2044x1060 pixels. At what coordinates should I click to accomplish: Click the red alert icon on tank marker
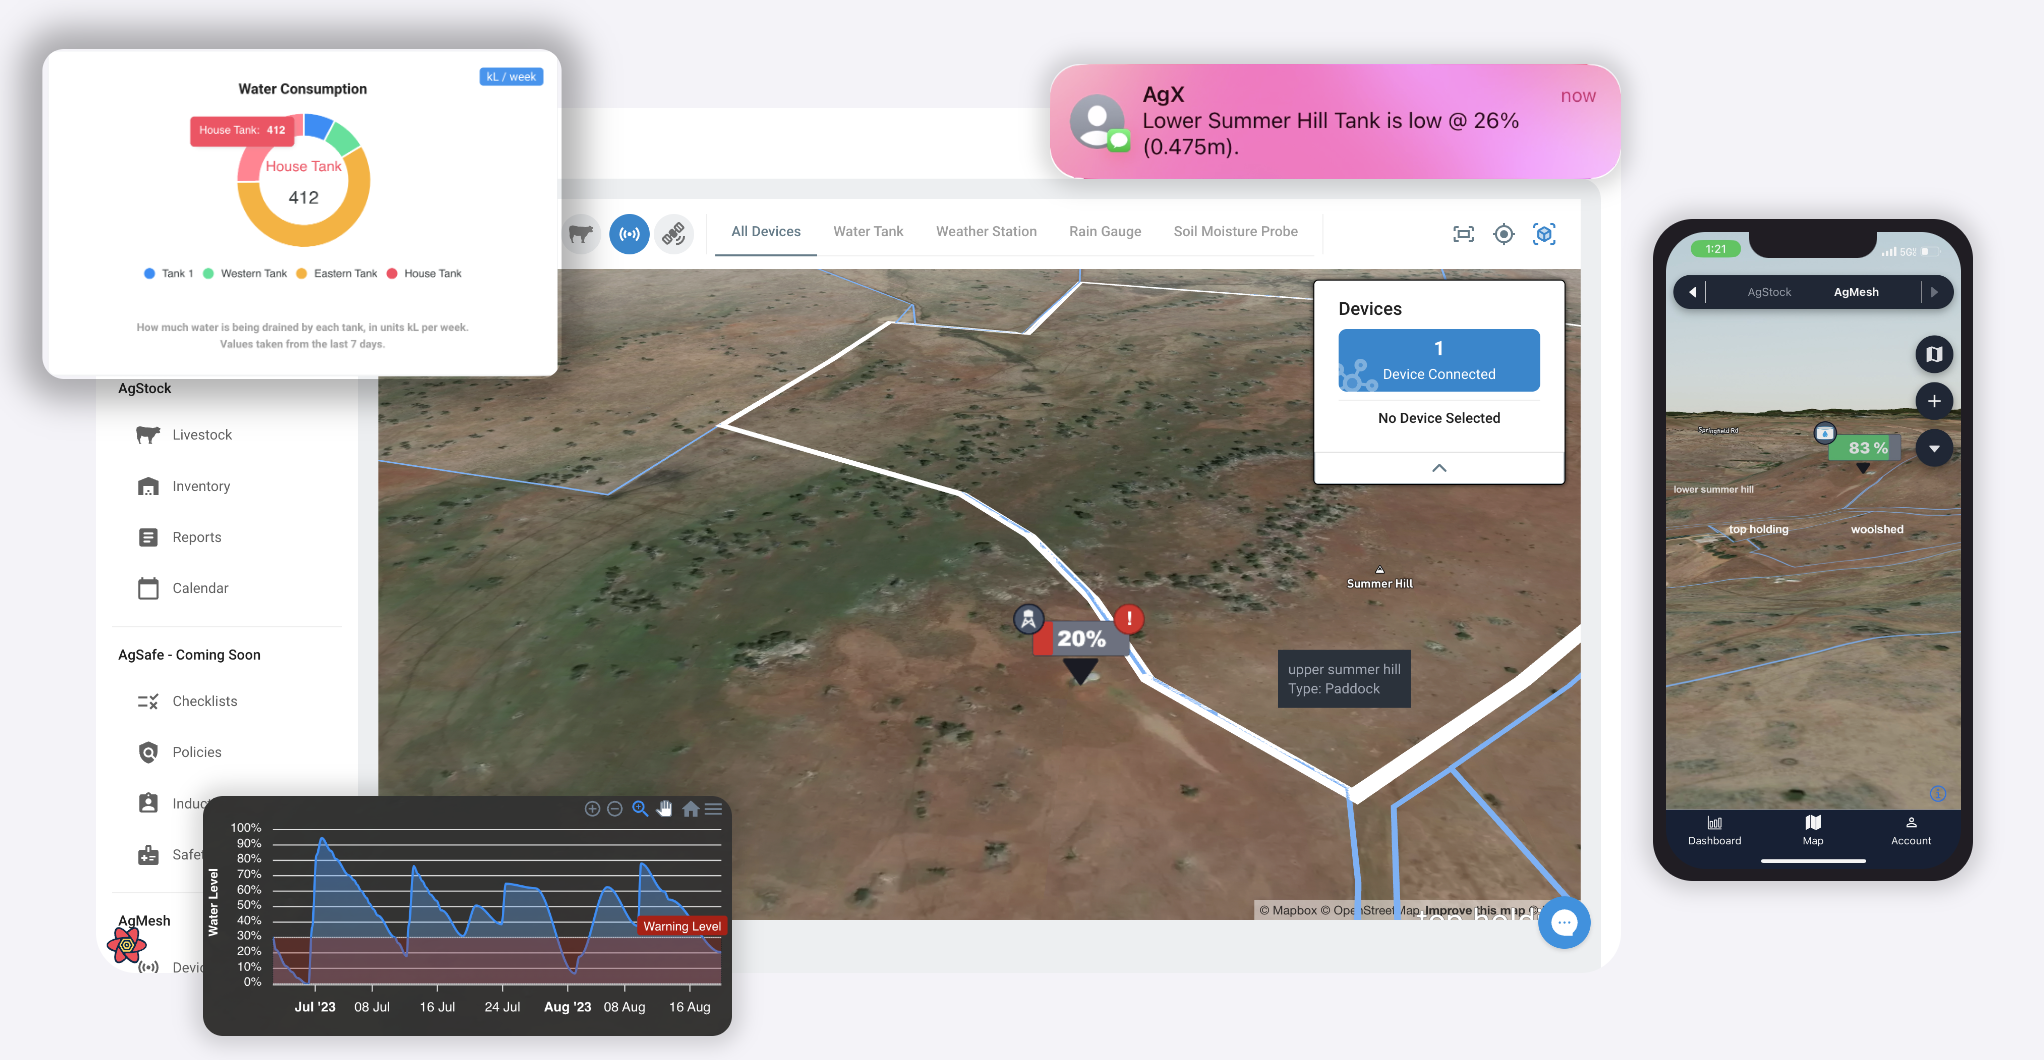click(x=1129, y=619)
